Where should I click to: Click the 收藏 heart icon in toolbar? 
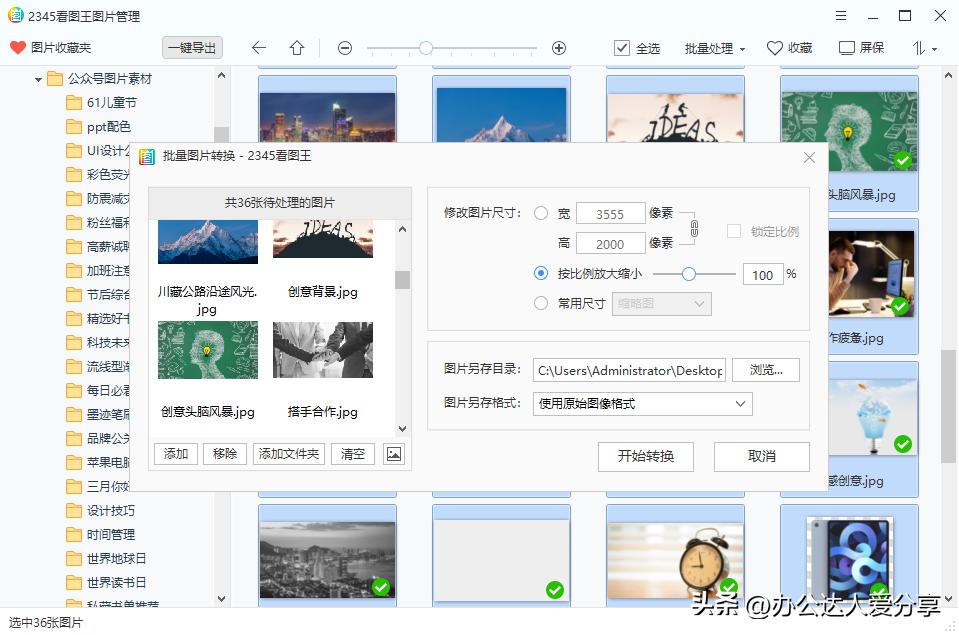pyautogui.click(x=775, y=47)
